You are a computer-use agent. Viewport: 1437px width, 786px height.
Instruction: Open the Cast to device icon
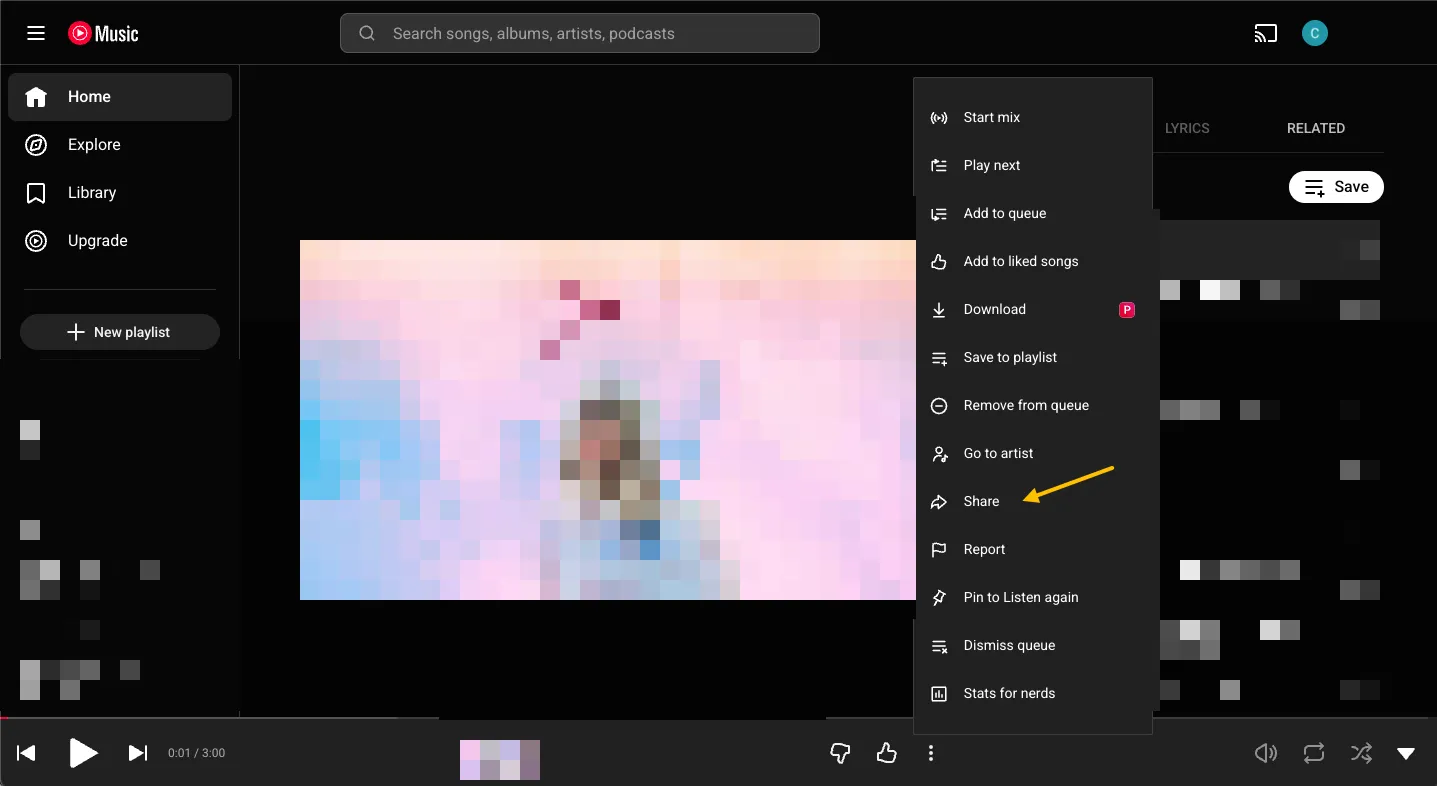pyautogui.click(x=1266, y=33)
